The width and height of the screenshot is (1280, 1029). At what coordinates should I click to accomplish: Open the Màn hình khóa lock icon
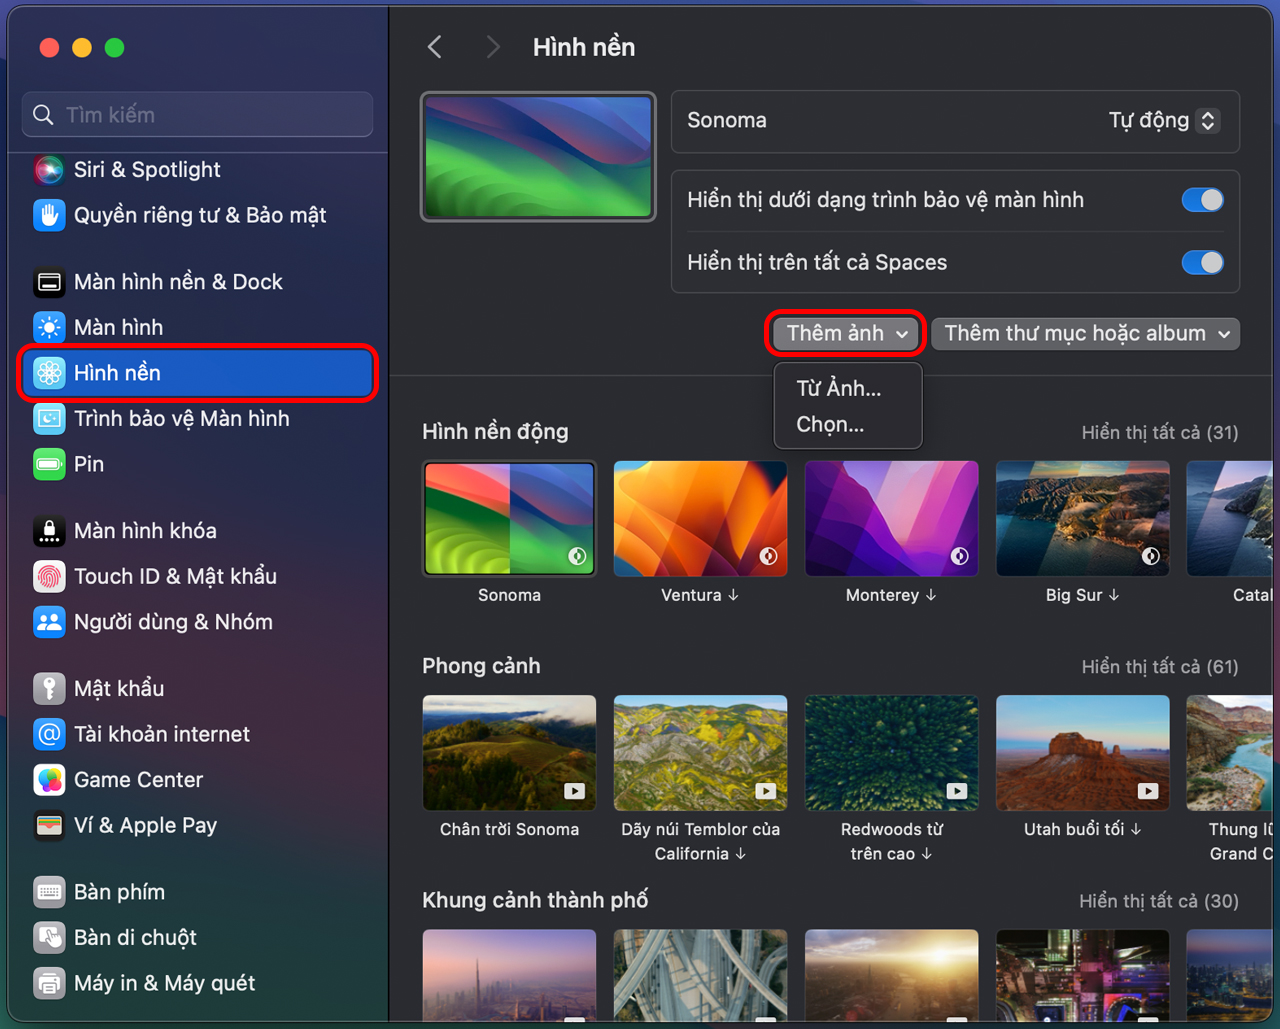[x=49, y=531]
